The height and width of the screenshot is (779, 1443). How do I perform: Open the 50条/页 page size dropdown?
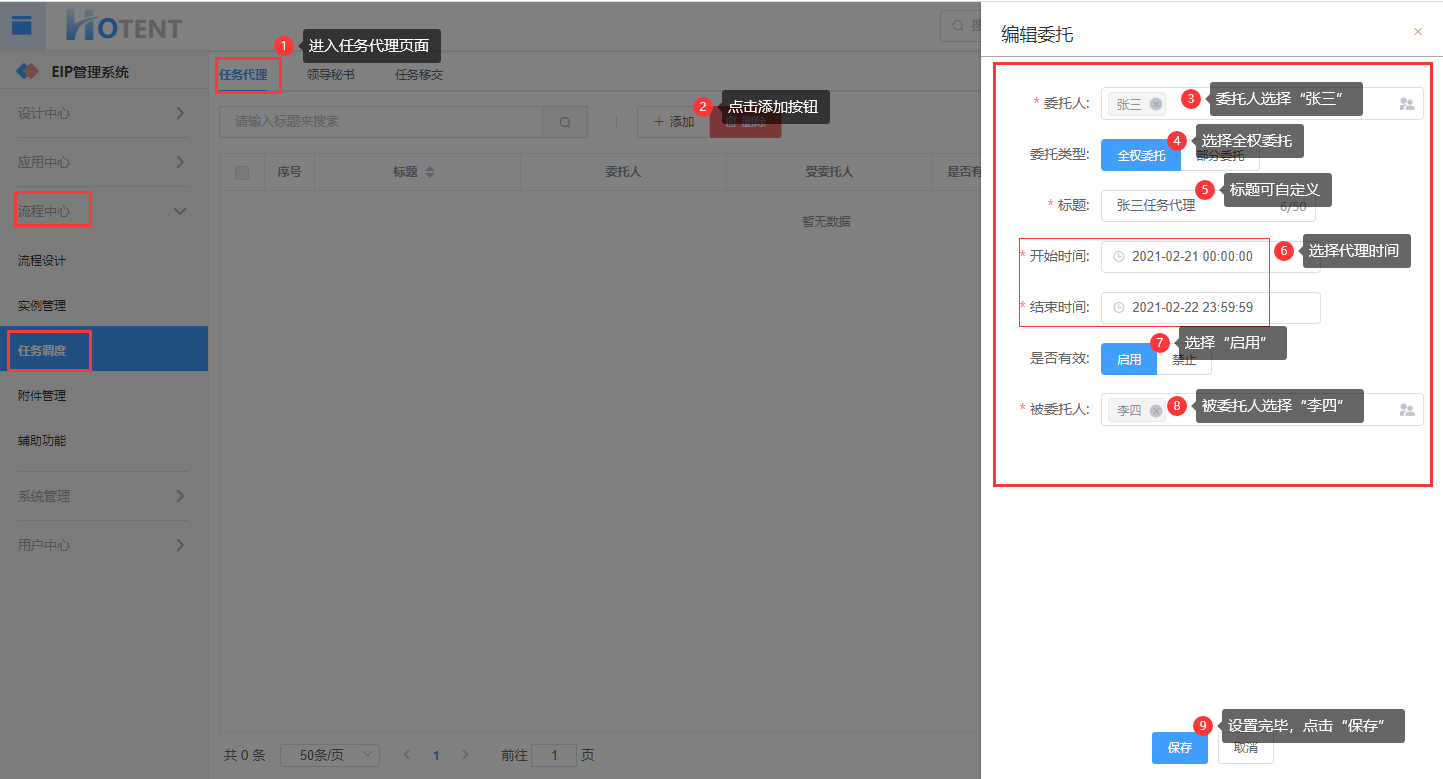point(329,755)
